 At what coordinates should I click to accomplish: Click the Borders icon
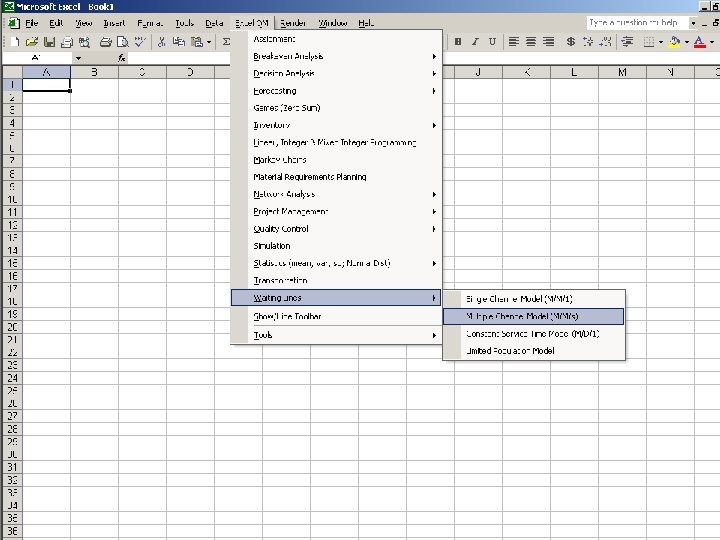pos(648,42)
